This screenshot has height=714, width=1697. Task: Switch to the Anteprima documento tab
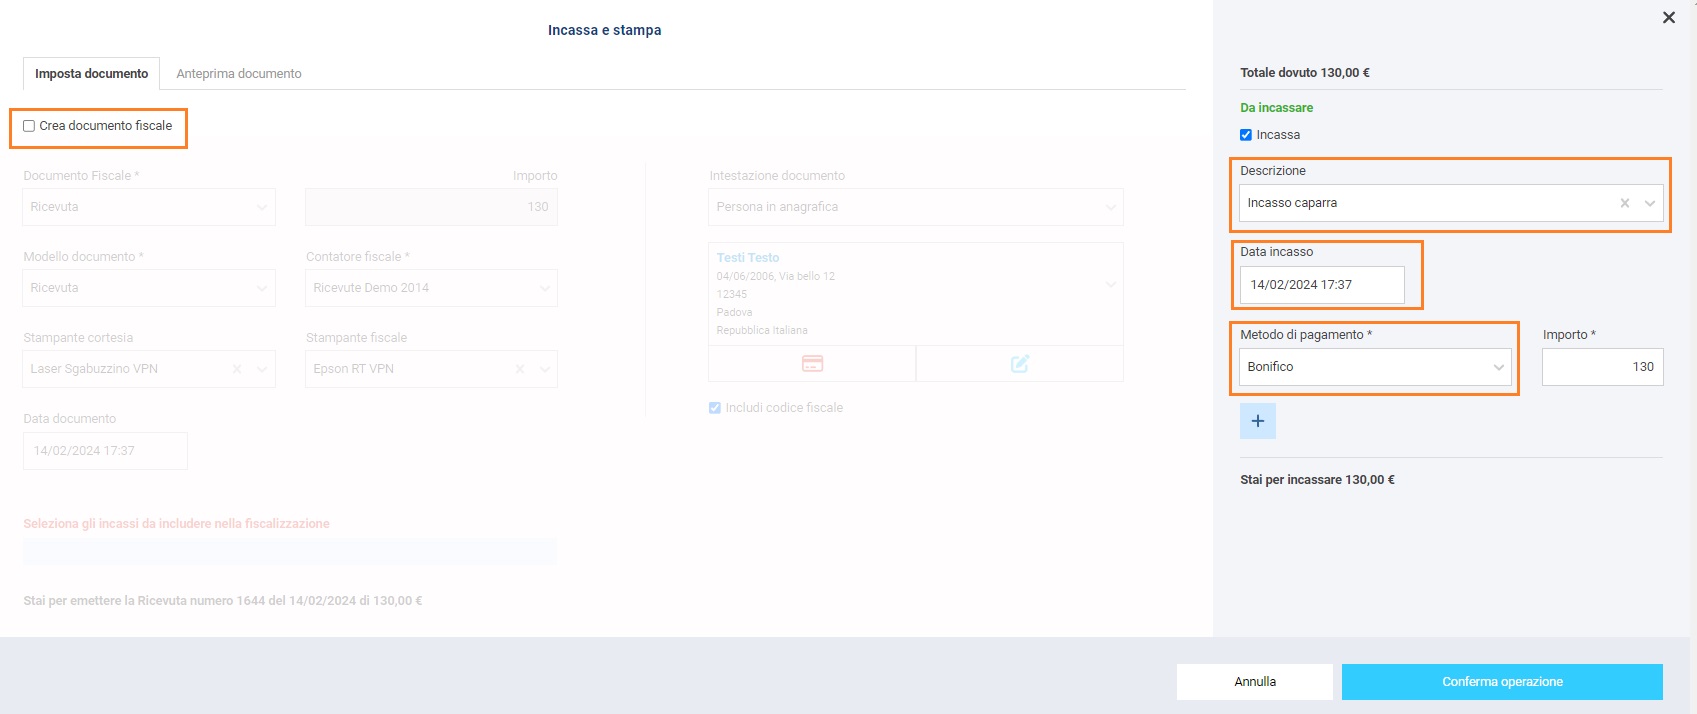coord(238,74)
